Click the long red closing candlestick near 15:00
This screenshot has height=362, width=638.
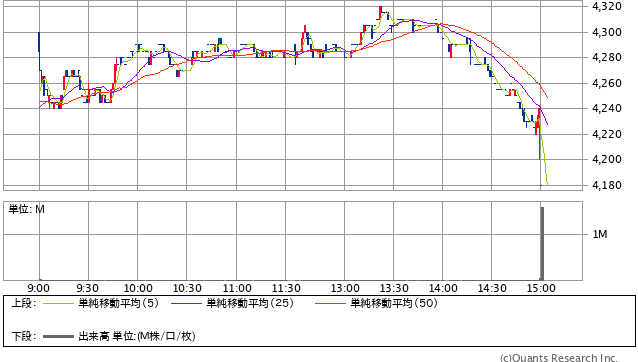click(540, 134)
